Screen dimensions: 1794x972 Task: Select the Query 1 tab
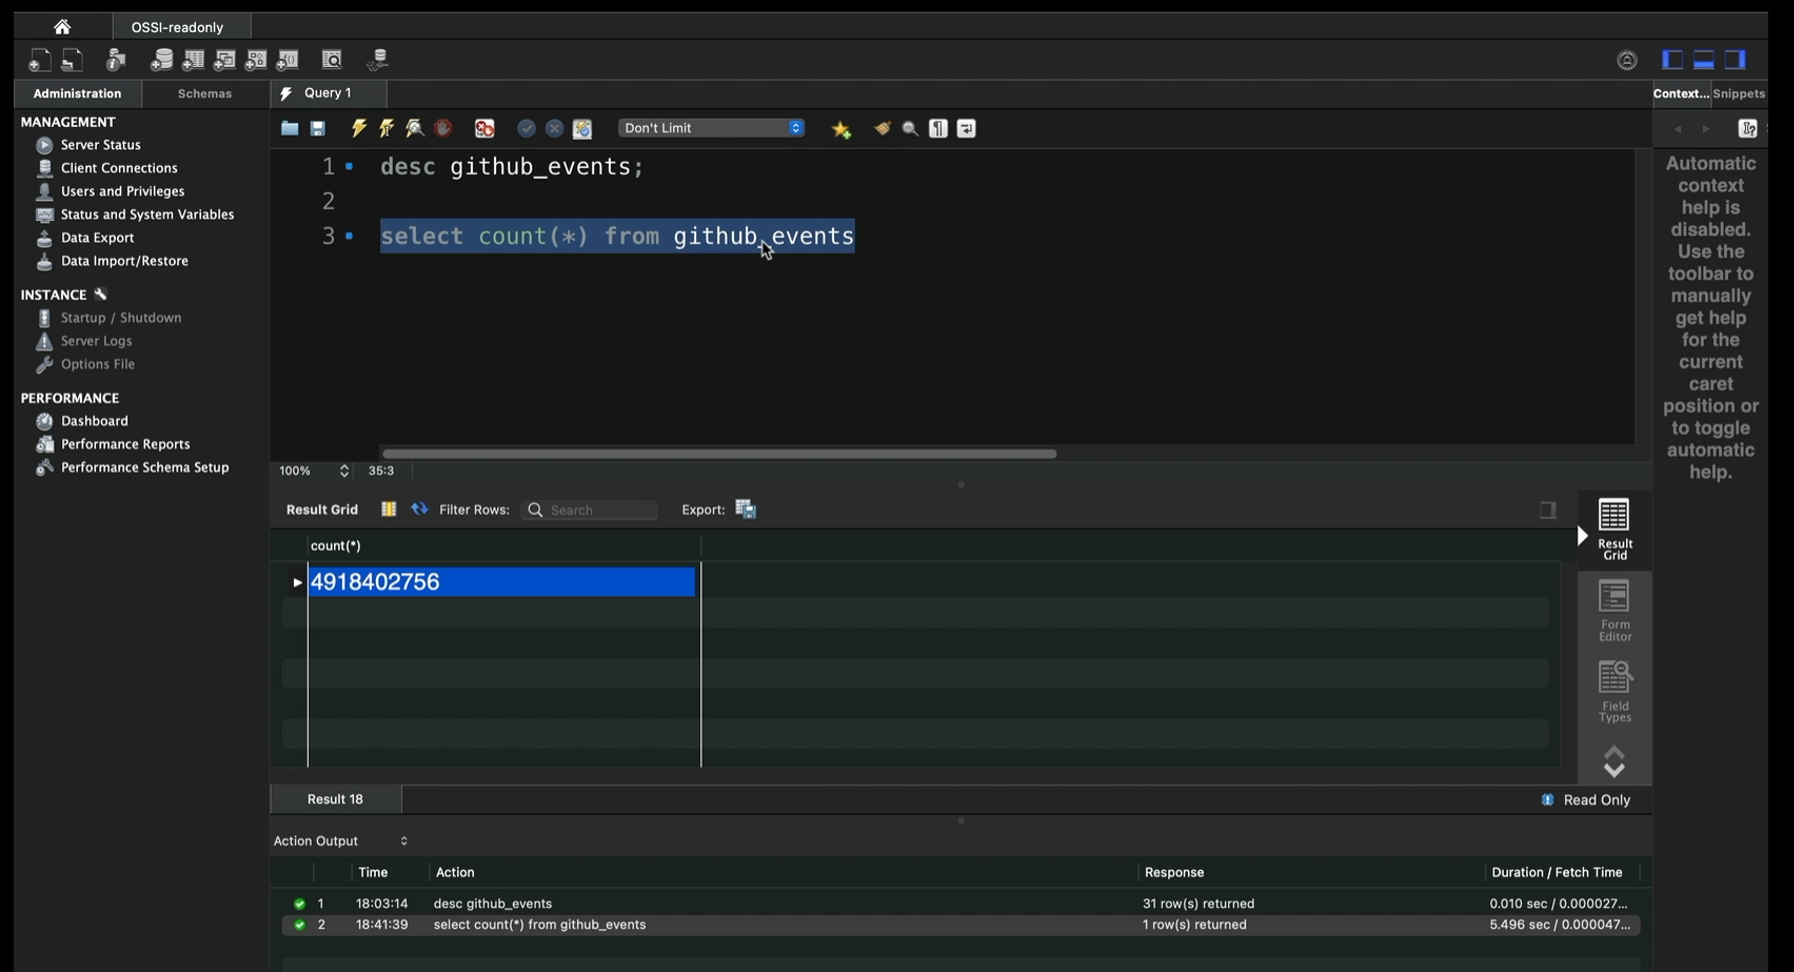pos(328,93)
